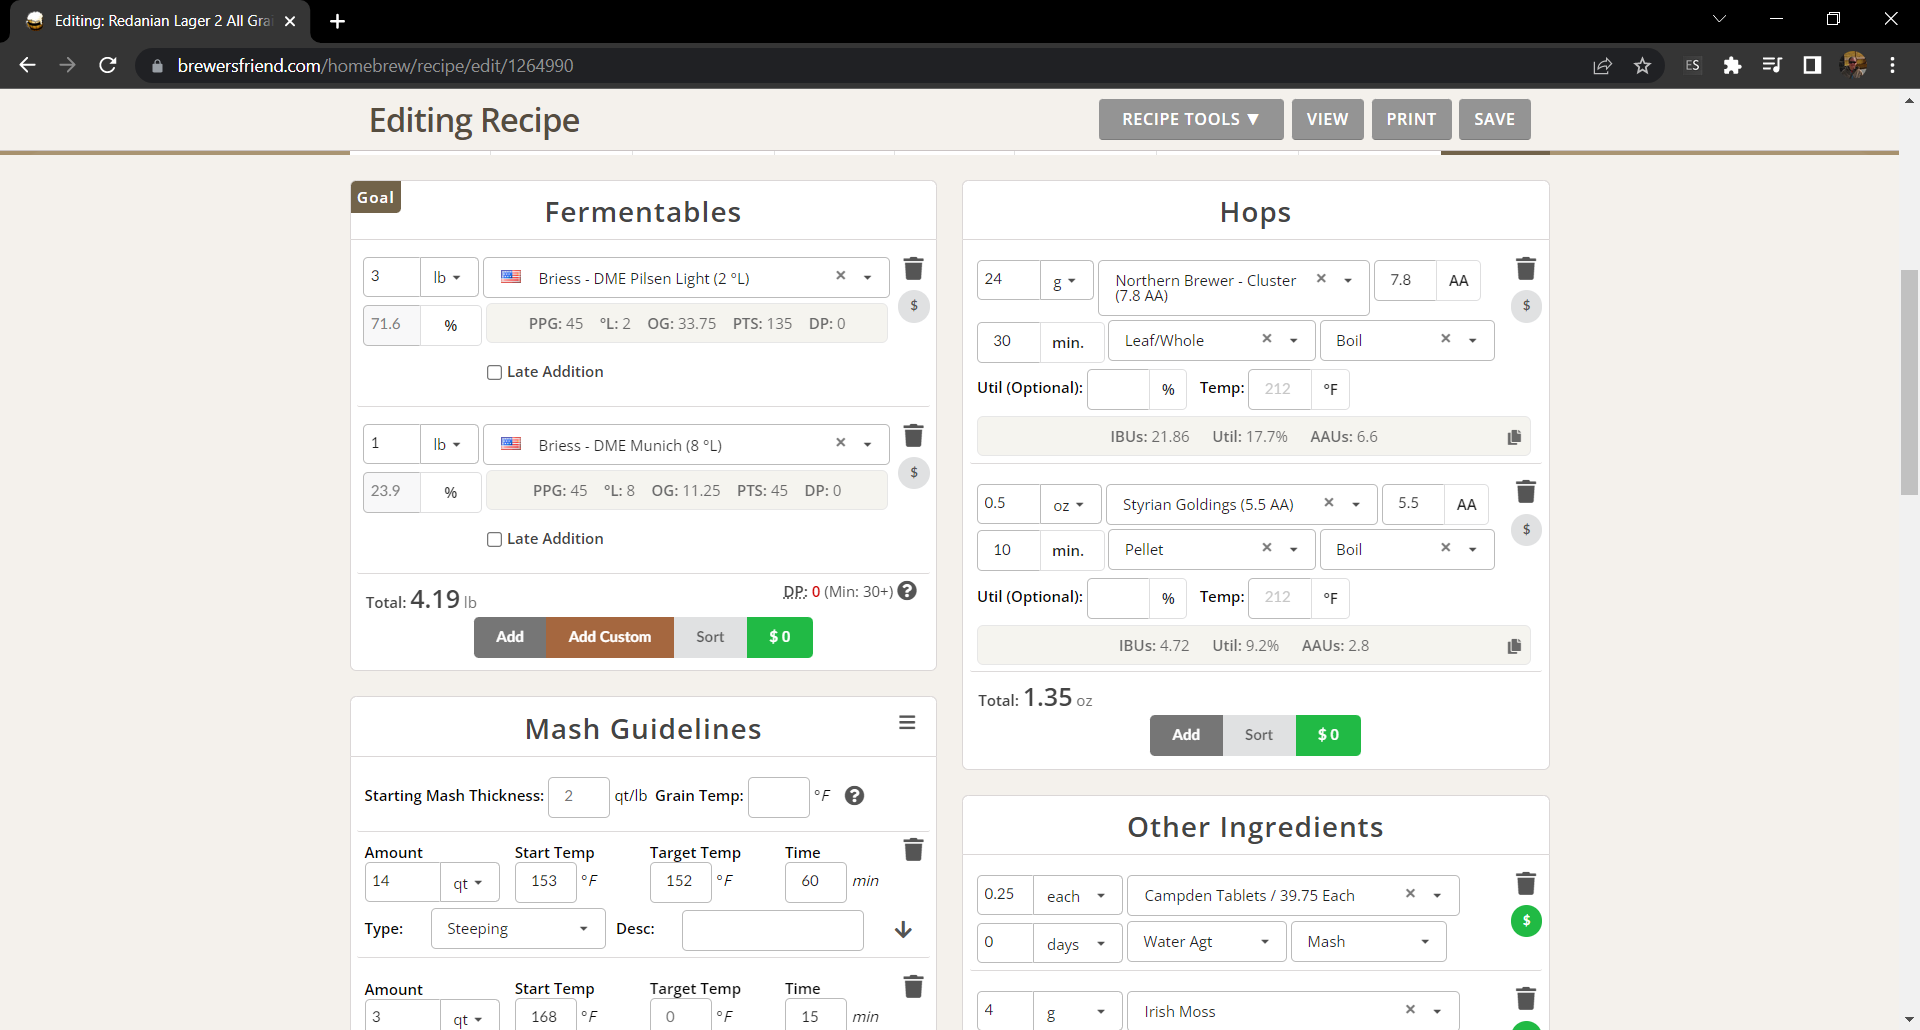
Task: Set price for DME Munich
Action: pos(914,473)
